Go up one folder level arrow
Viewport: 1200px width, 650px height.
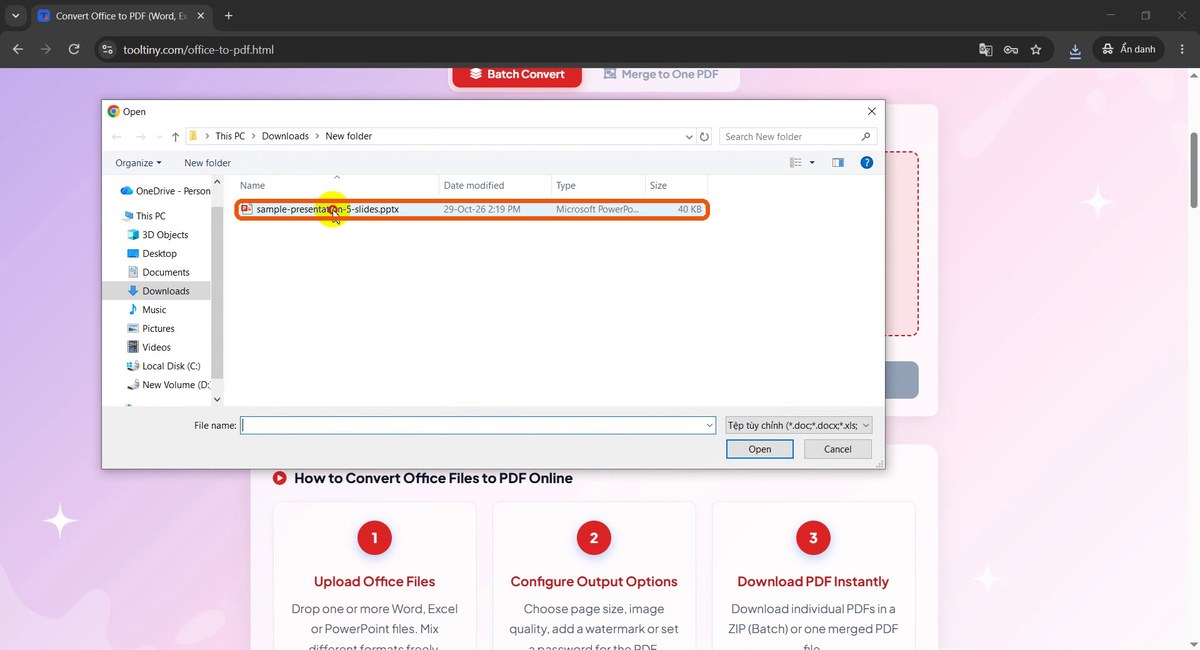point(175,137)
